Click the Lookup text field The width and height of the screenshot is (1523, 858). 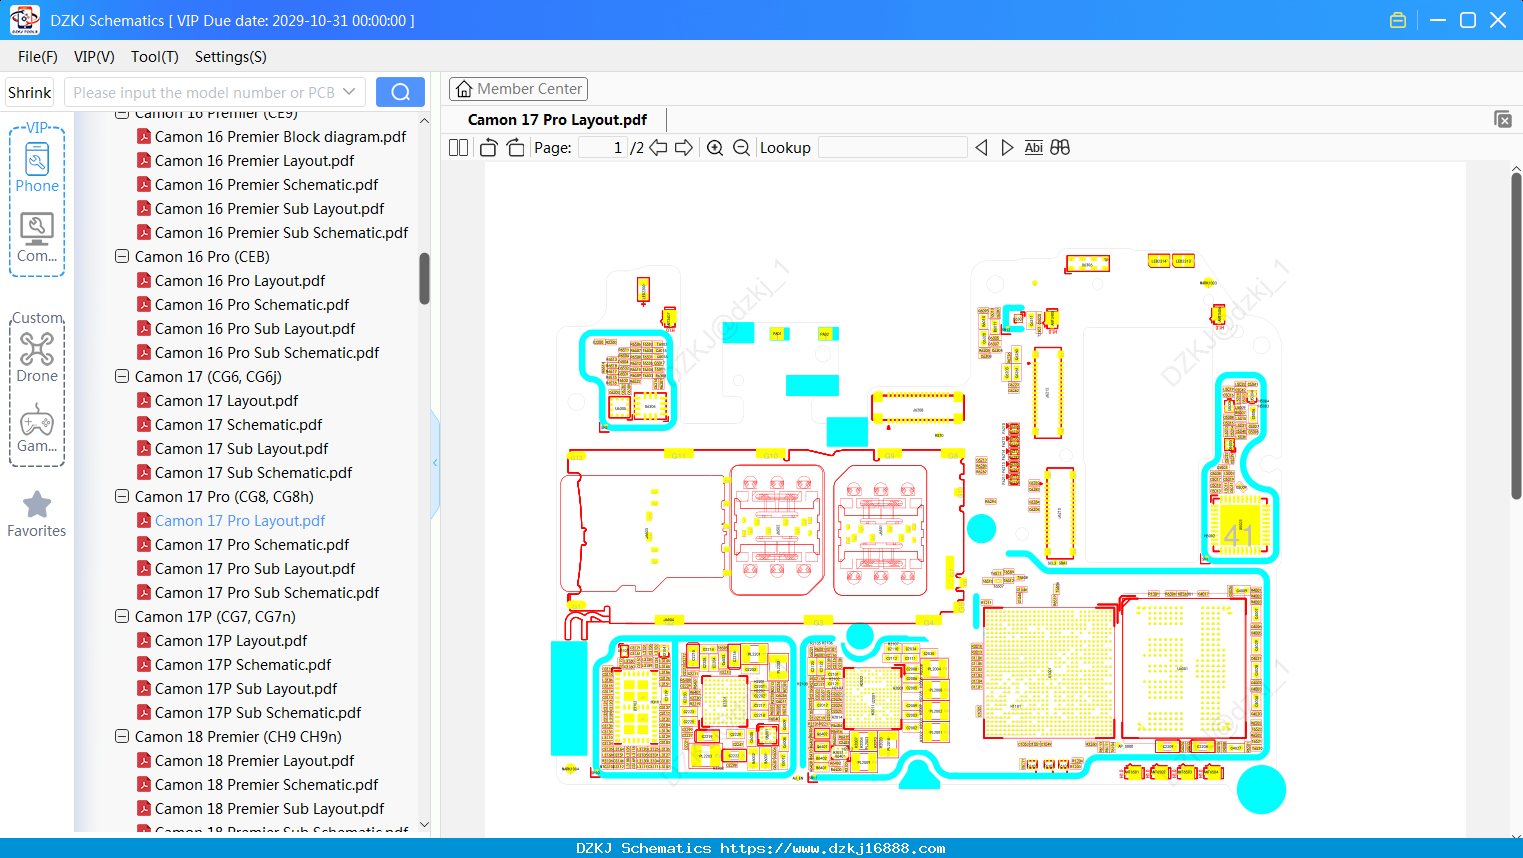point(892,148)
